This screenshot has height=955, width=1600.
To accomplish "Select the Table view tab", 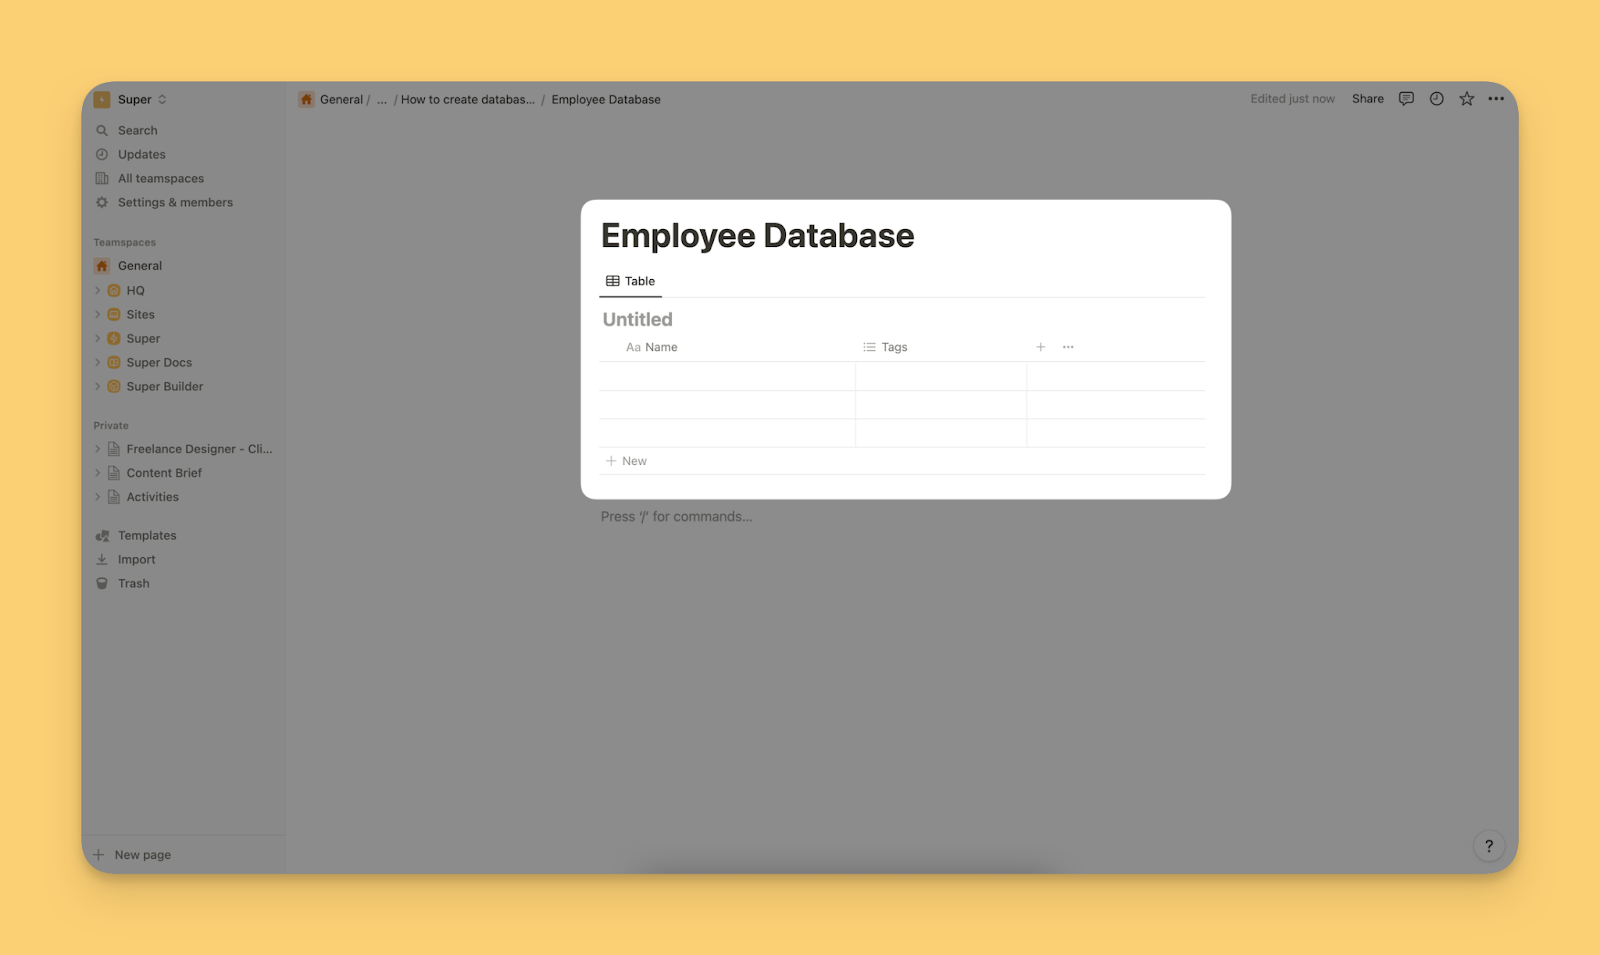I will coord(631,282).
